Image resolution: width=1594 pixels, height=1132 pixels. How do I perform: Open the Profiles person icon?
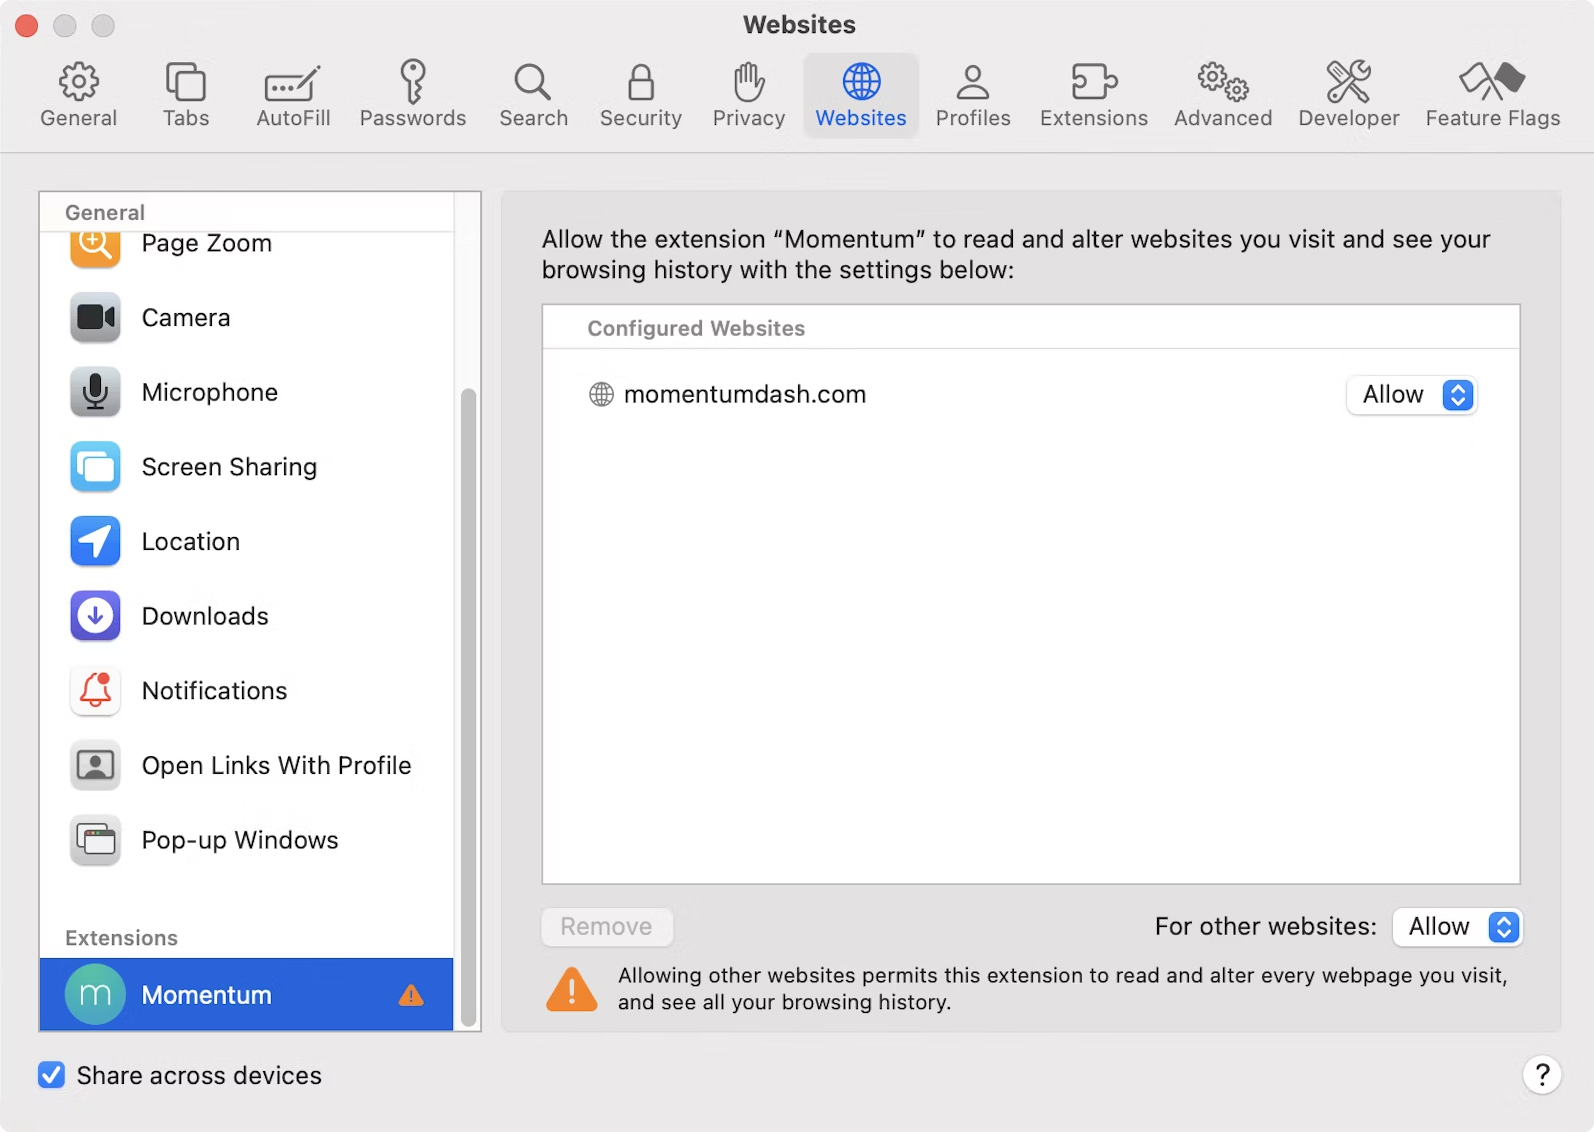click(x=973, y=82)
